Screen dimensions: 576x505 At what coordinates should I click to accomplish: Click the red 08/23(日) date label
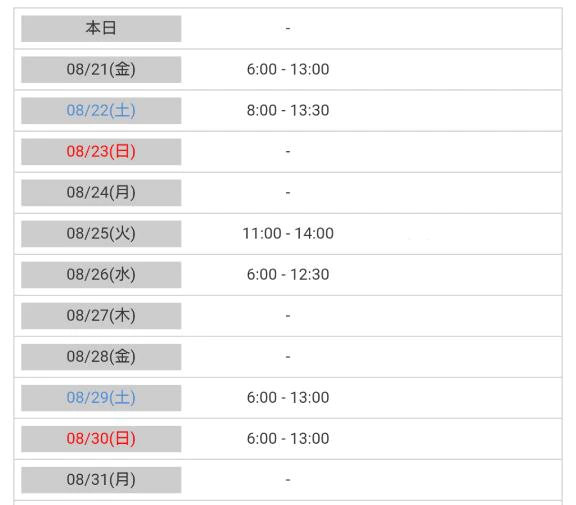101,151
